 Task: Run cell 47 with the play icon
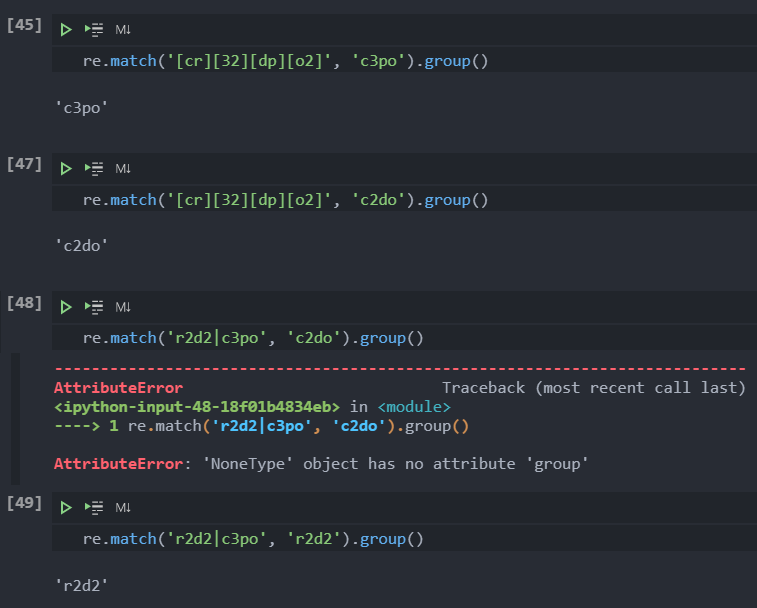pyautogui.click(x=66, y=169)
